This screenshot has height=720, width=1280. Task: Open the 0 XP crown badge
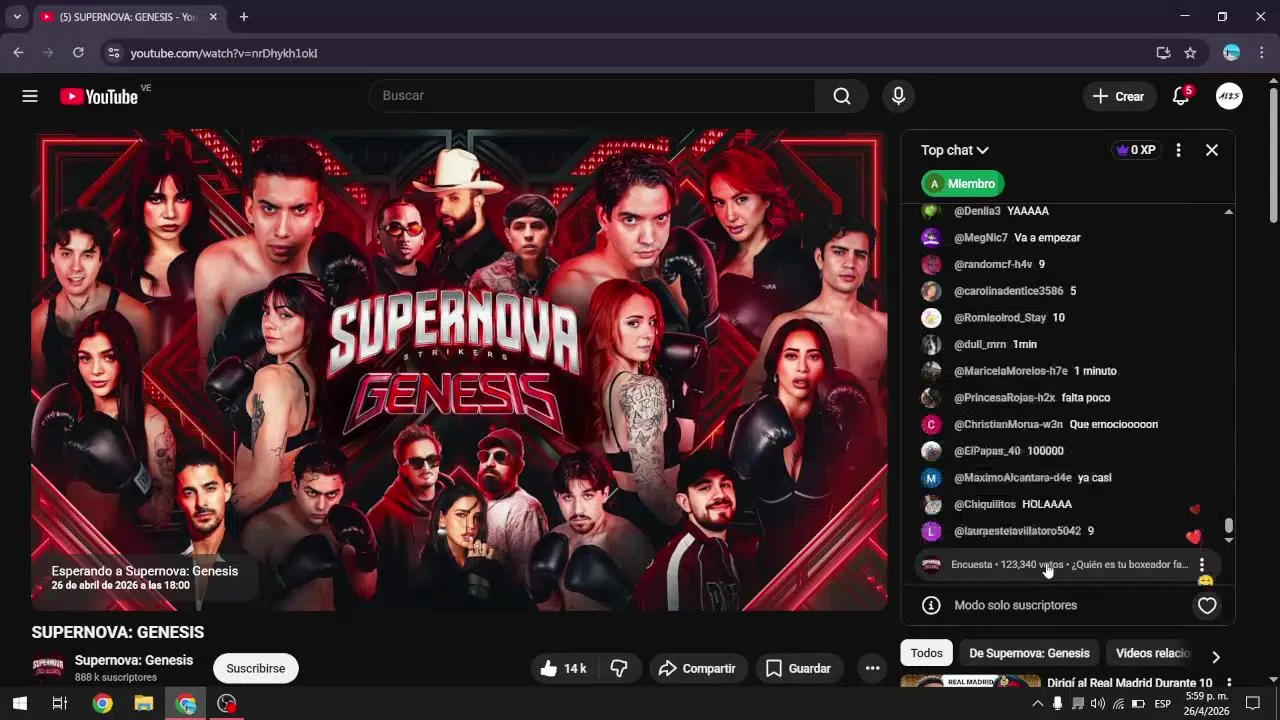point(1136,150)
